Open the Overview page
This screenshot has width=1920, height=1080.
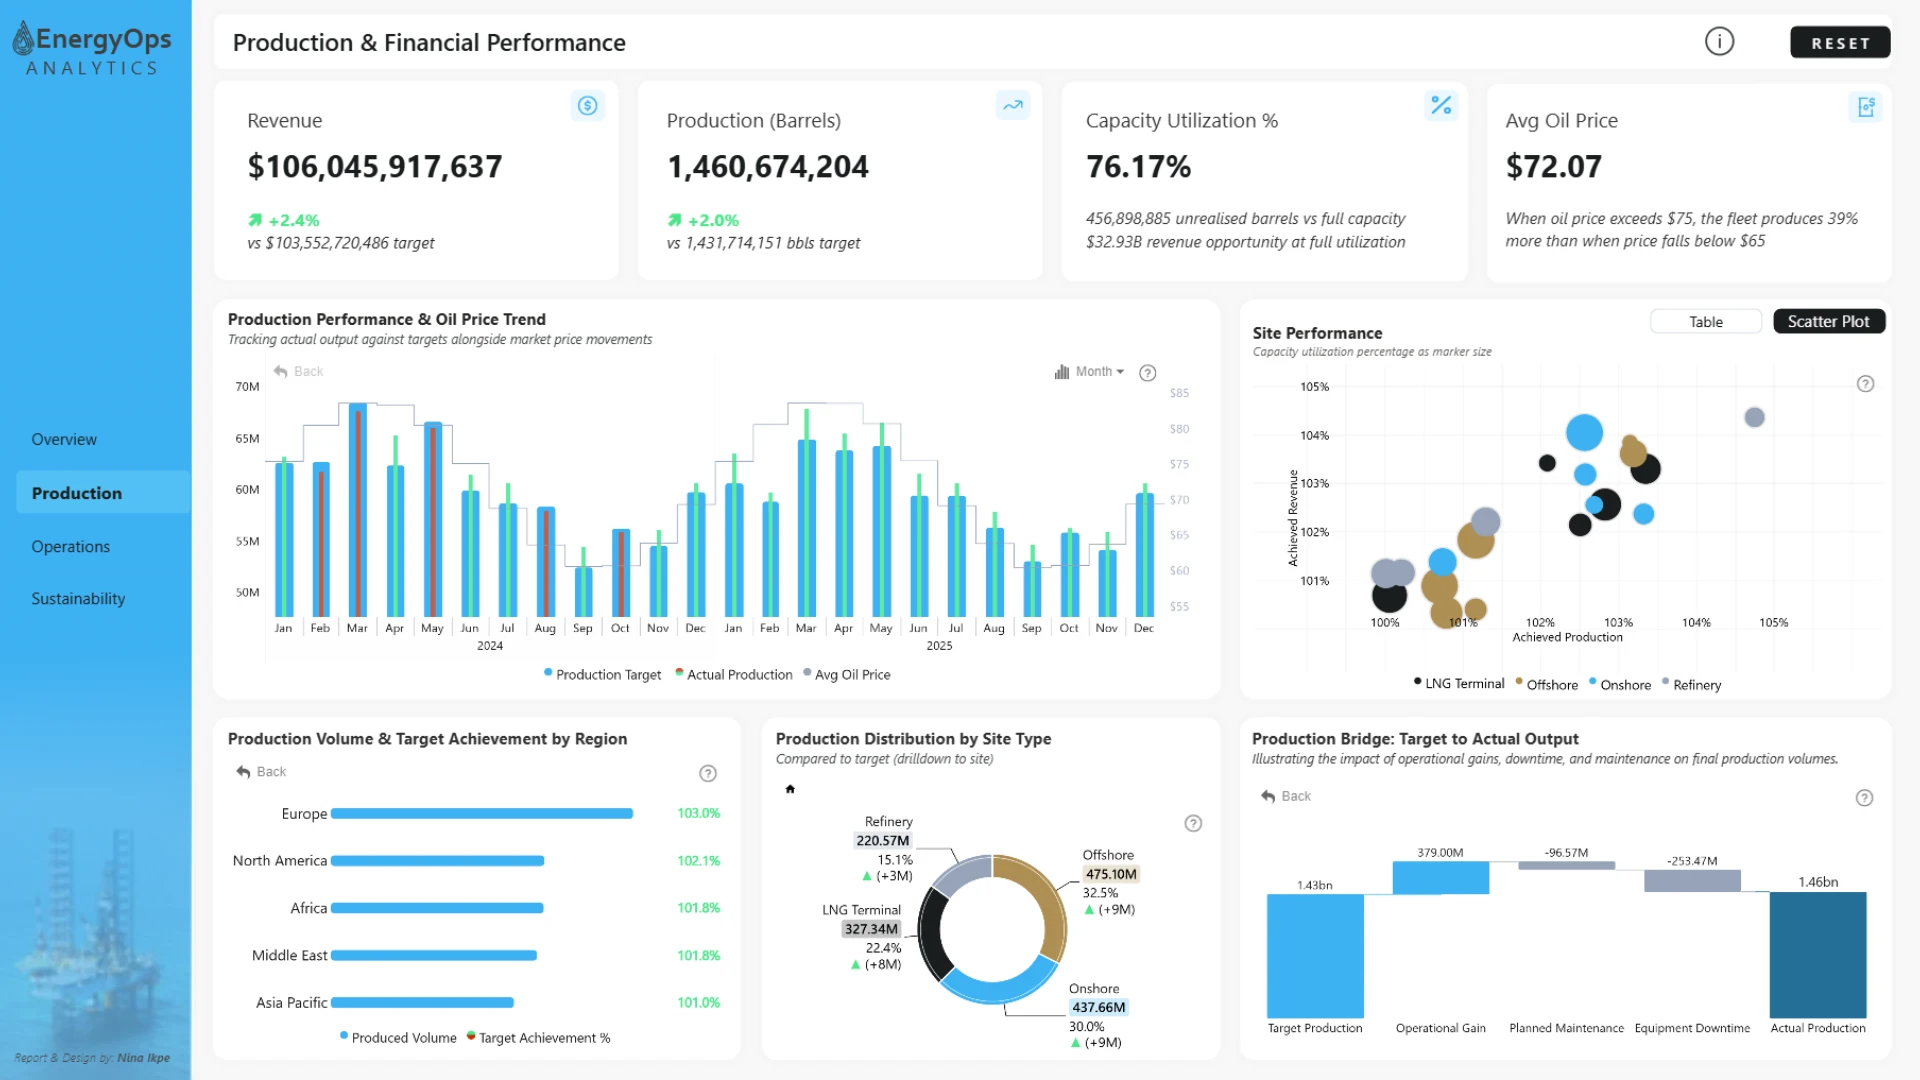64,440
